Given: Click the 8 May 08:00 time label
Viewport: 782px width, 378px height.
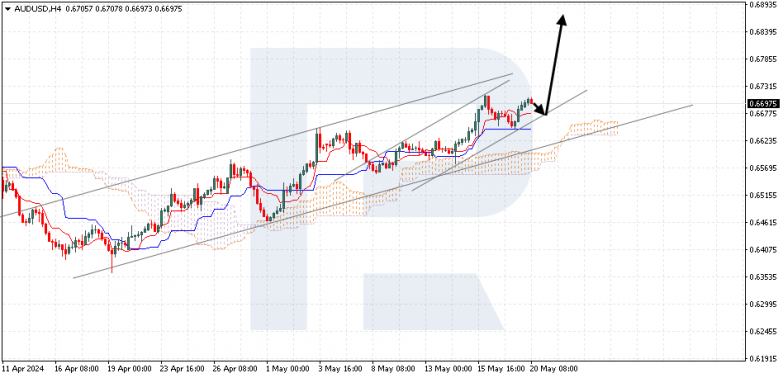Looking at the screenshot, I should (x=393, y=369).
